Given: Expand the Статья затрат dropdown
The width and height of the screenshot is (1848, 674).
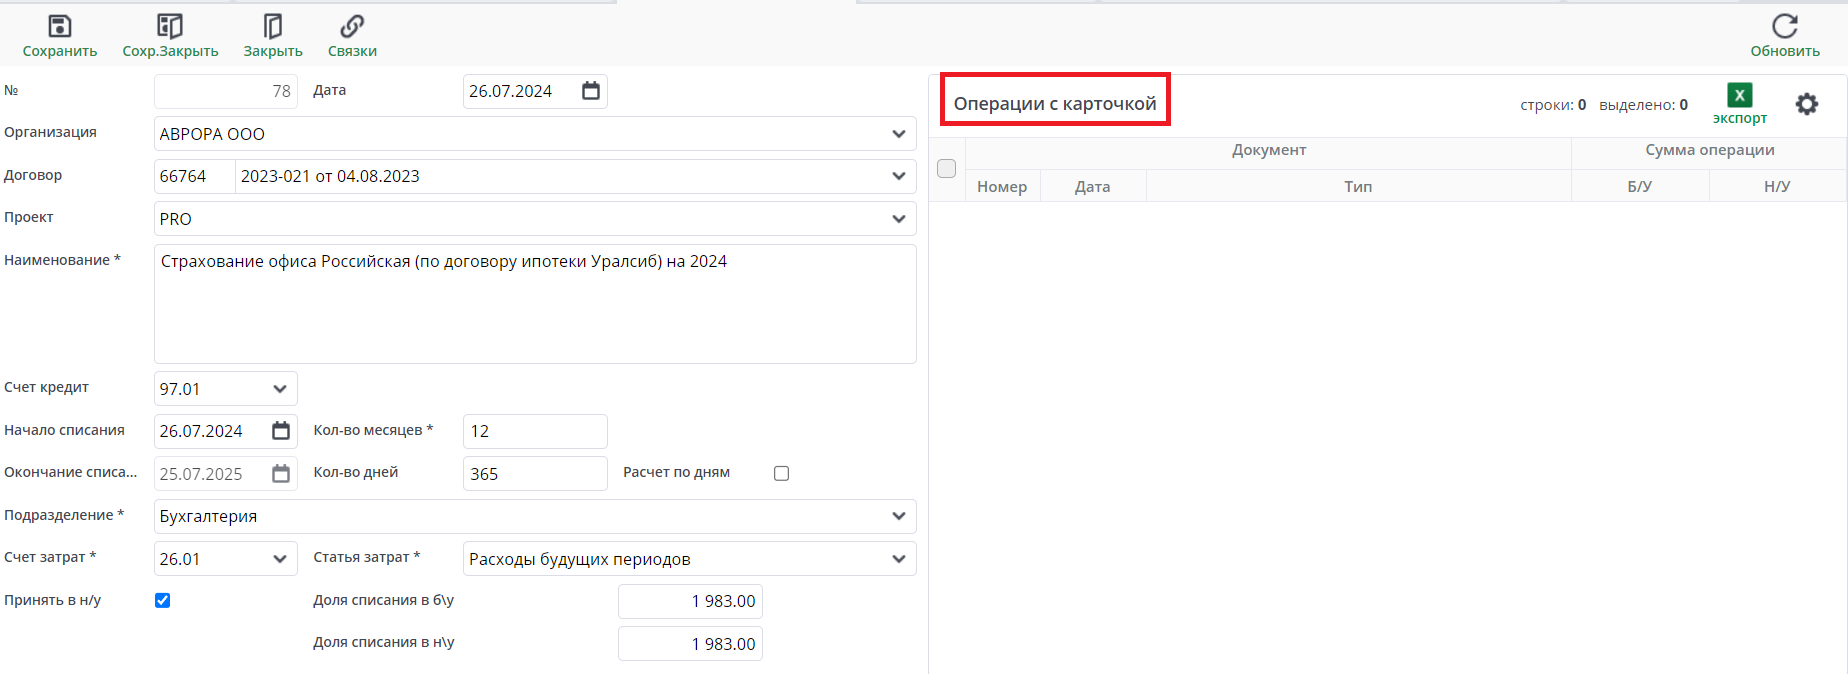Looking at the screenshot, I should tap(898, 559).
